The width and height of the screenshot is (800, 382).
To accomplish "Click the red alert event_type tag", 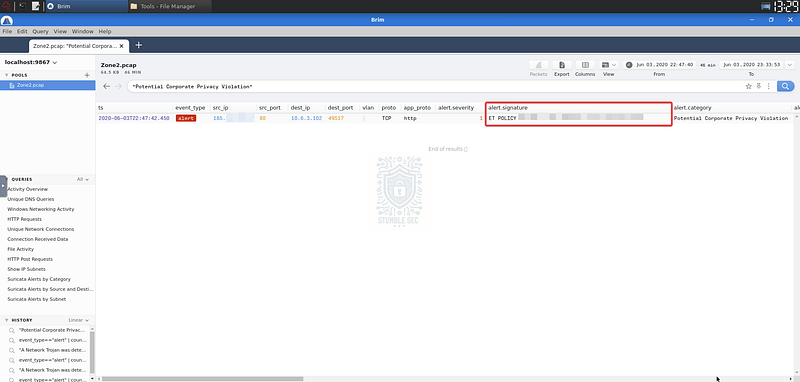I will click(186, 118).
